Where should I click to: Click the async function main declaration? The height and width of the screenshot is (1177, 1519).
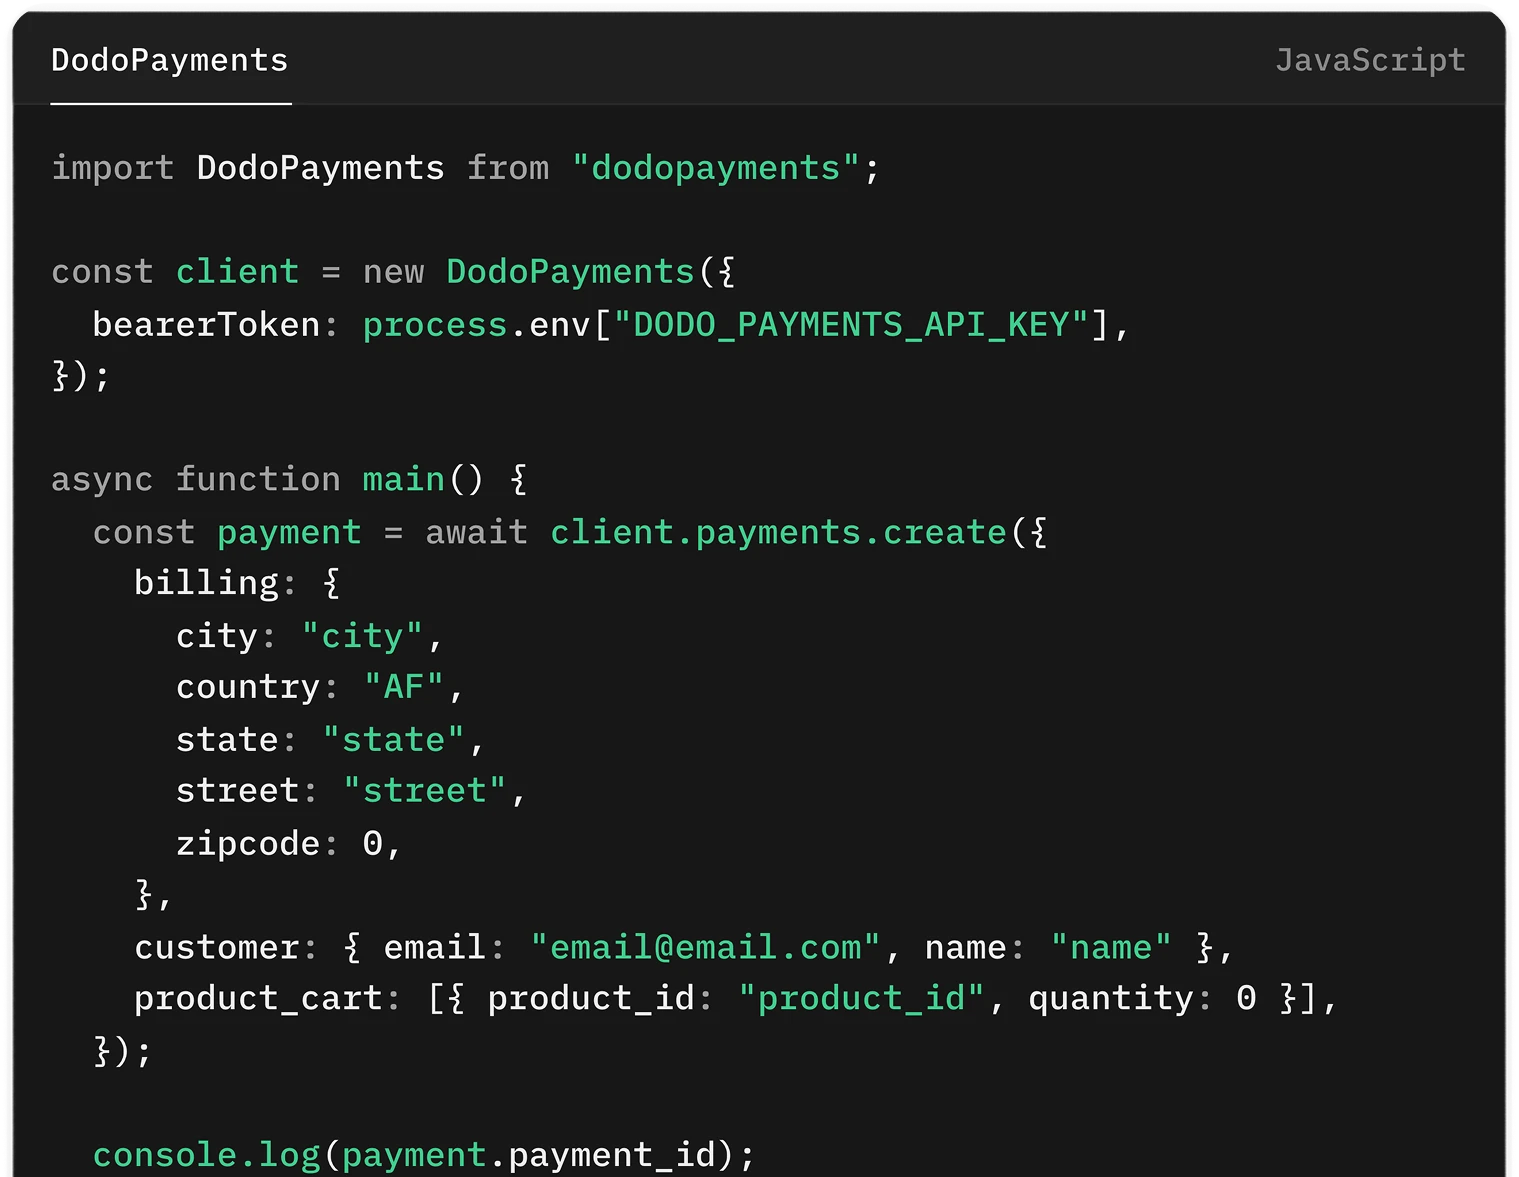coord(289,478)
